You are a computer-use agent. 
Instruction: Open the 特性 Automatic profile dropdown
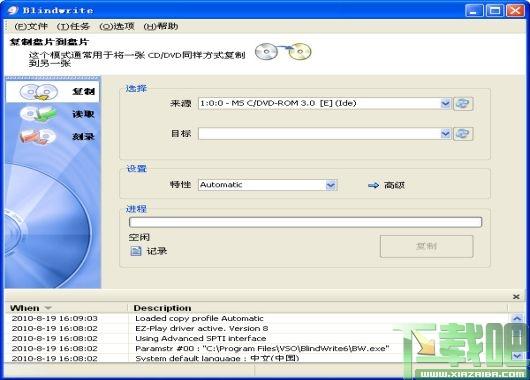tap(331, 185)
